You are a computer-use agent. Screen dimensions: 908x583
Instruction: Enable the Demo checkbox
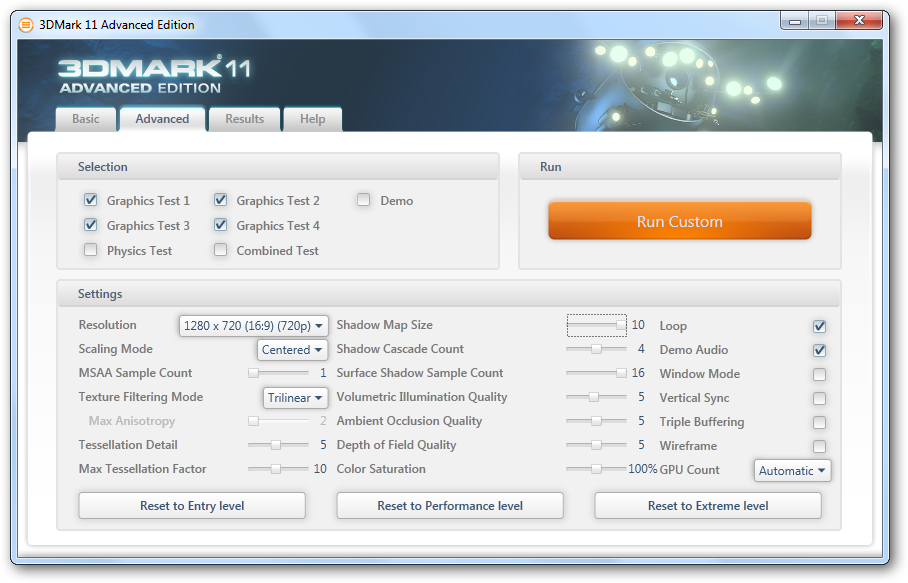coord(364,200)
